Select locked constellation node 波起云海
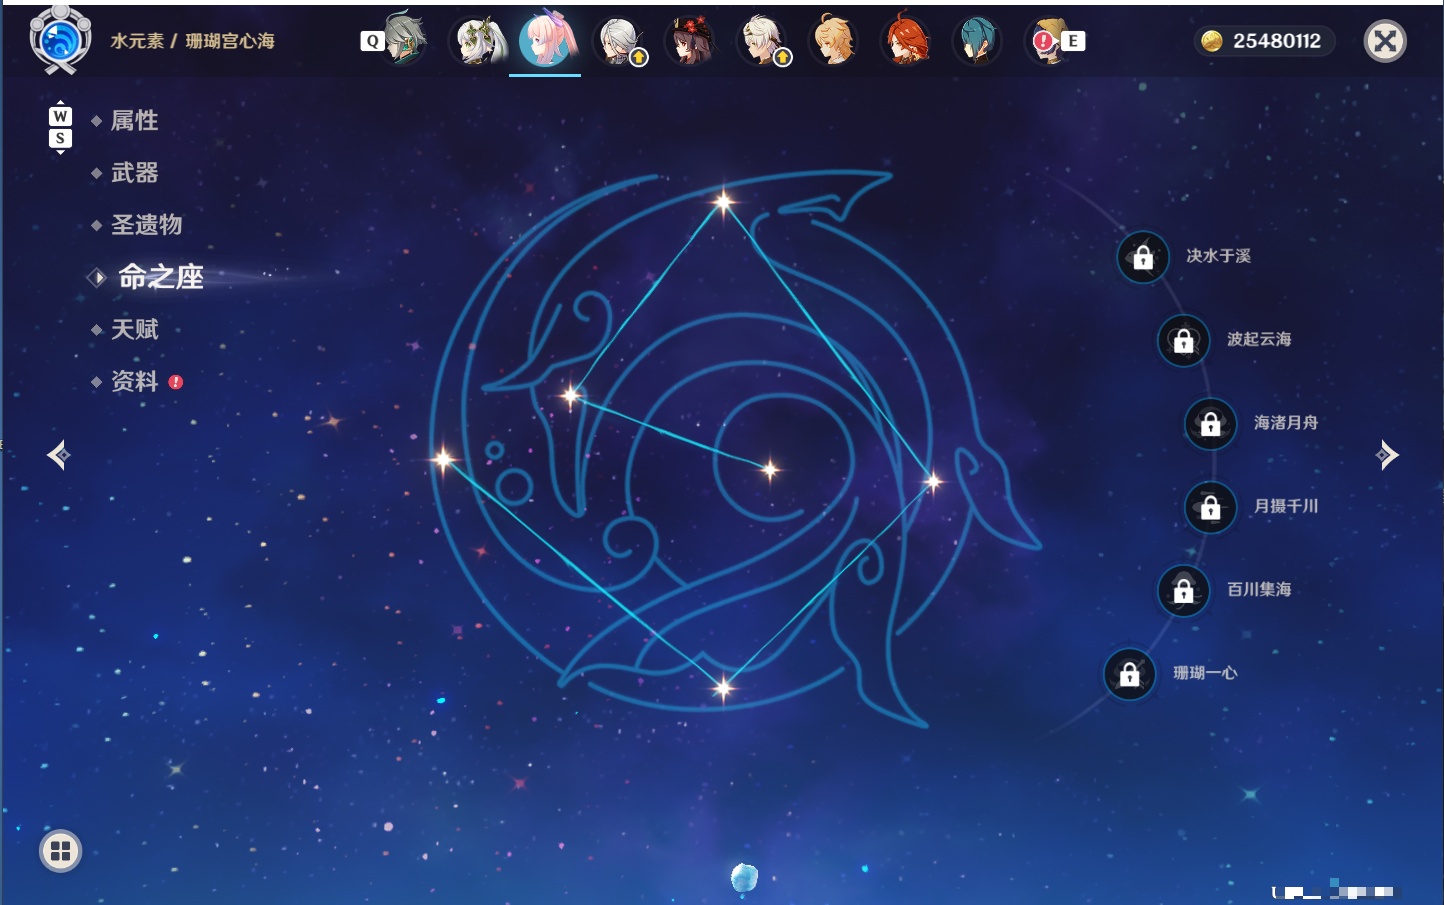 (1184, 340)
